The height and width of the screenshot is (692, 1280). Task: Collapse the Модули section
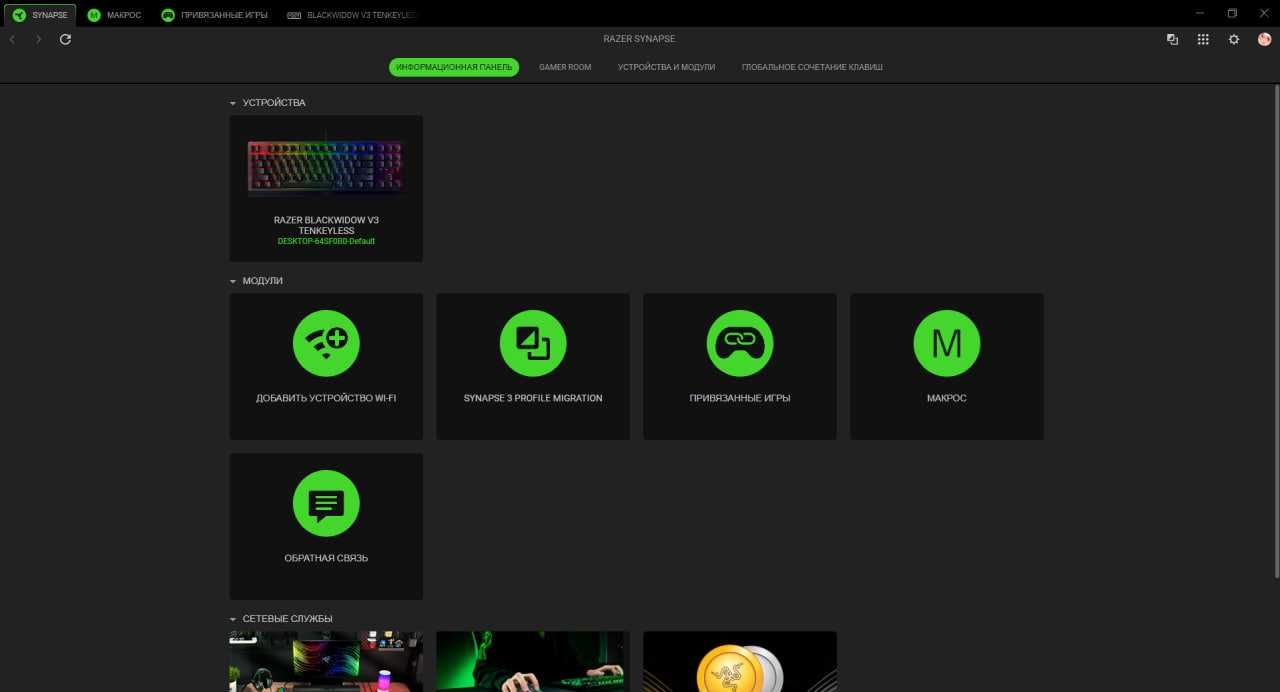[x=233, y=281]
